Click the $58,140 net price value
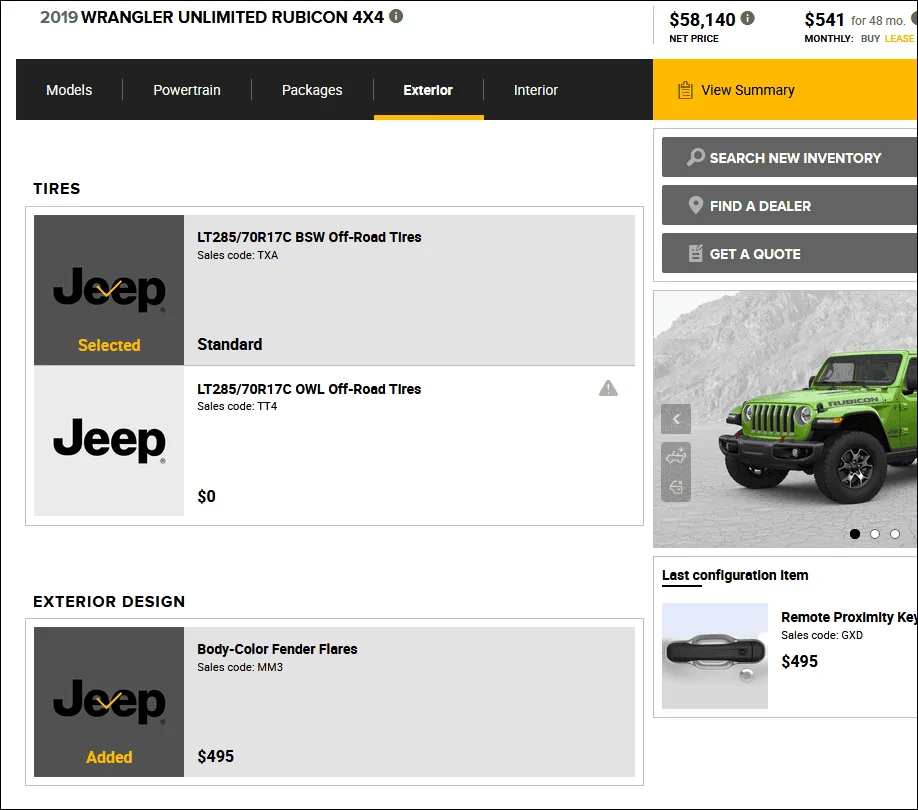The image size is (918, 810). click(x=702, y=20)
